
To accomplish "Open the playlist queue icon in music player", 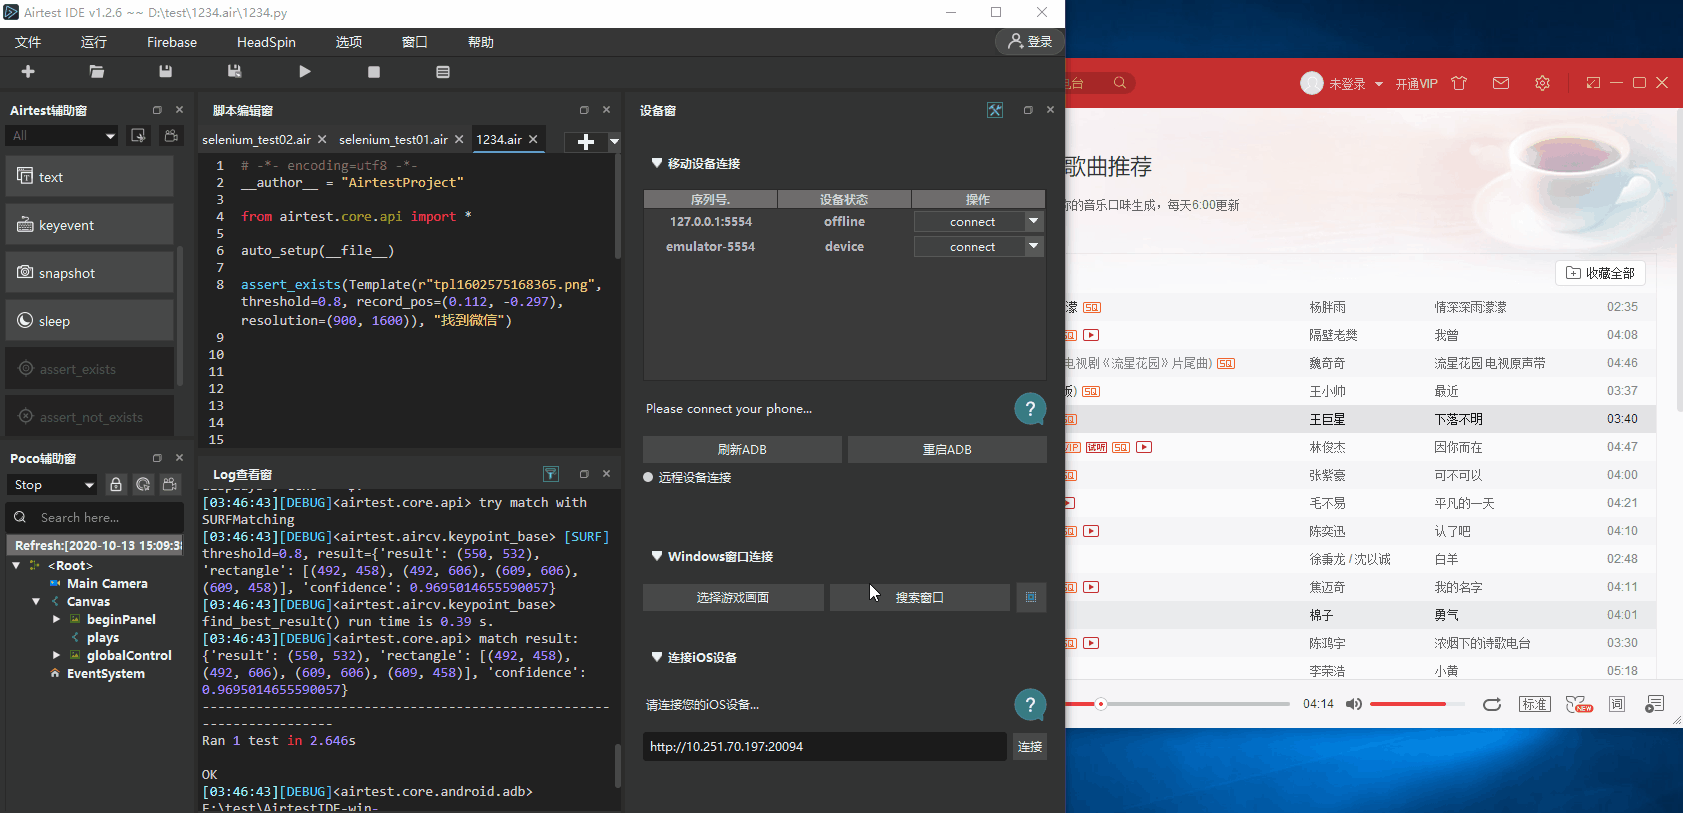I will pyautogui.click(x=1655, y=704).
